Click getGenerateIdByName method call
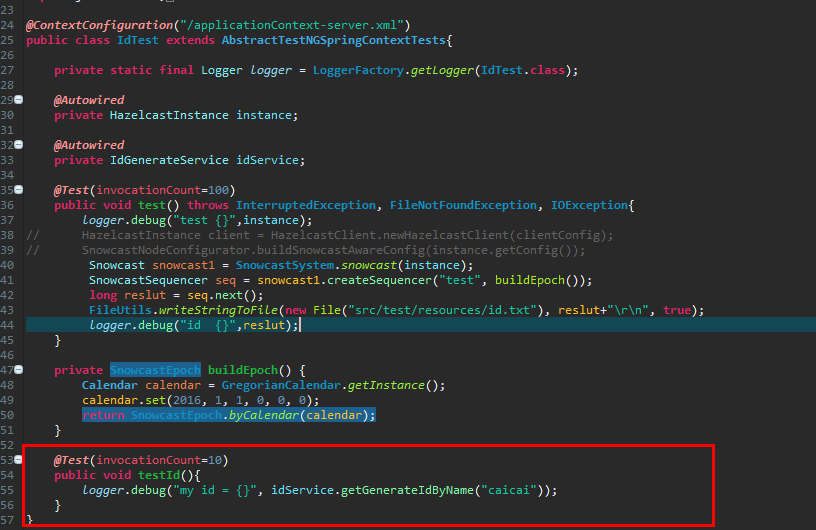Screen dimensions: 816x530 click(407, 490)
